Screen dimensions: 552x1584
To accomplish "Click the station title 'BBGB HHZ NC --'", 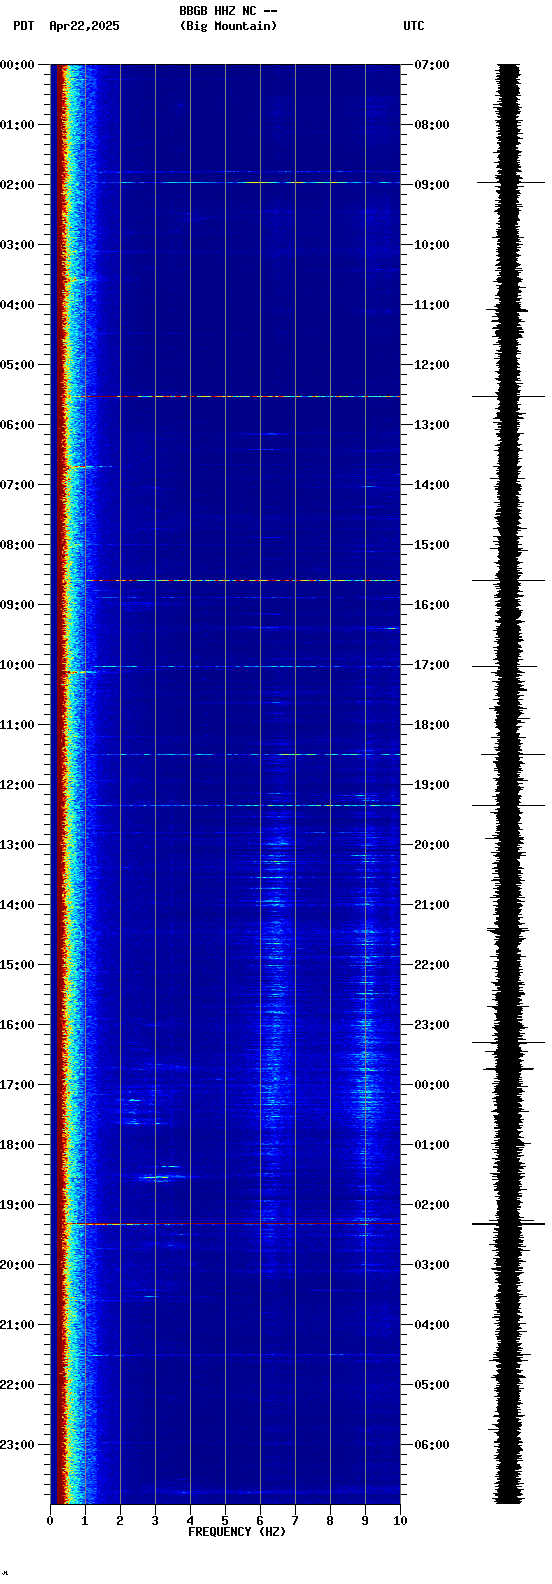I will click(228, 11).
